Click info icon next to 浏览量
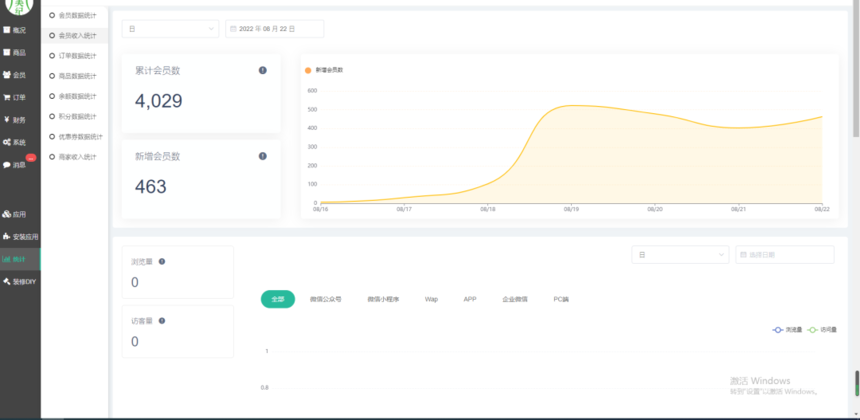The height and width of the screenshot is (420, 860). coord(162,262)
